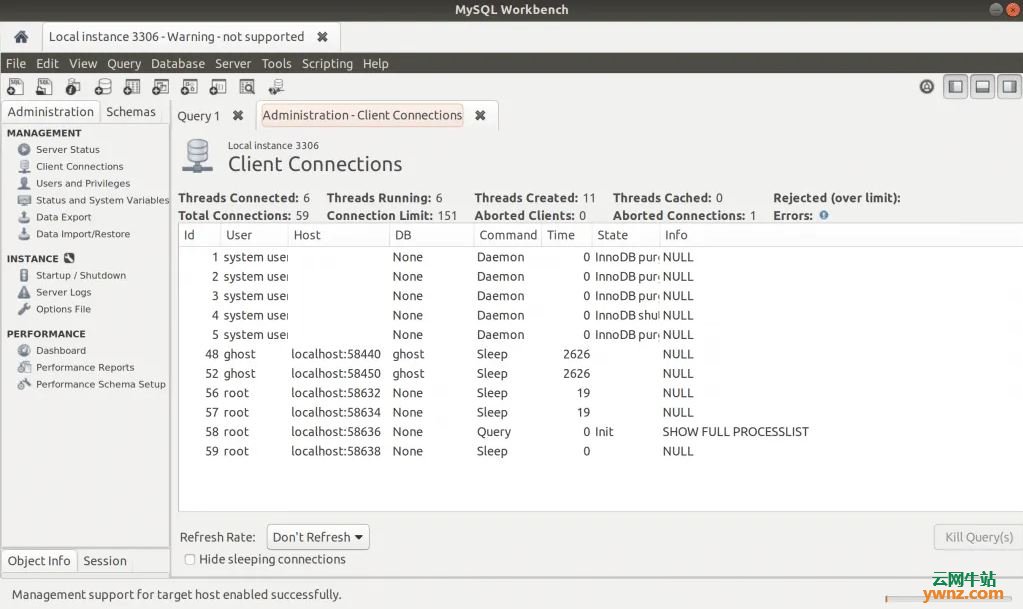
Task: Select connection row 58 SHOW FULL PROCESSLIST
Action: (x=600, y=431)
